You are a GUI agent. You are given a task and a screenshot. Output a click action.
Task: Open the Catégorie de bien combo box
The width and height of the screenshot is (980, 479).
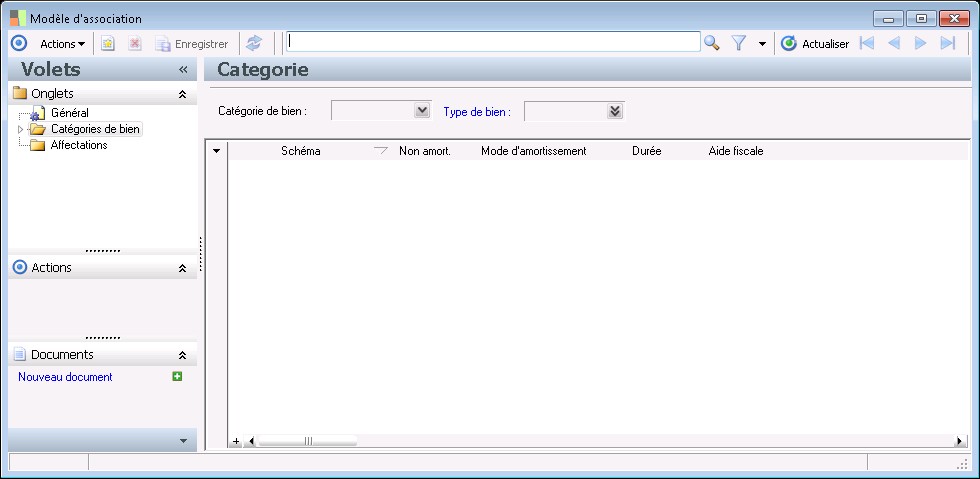click(422, 111)
